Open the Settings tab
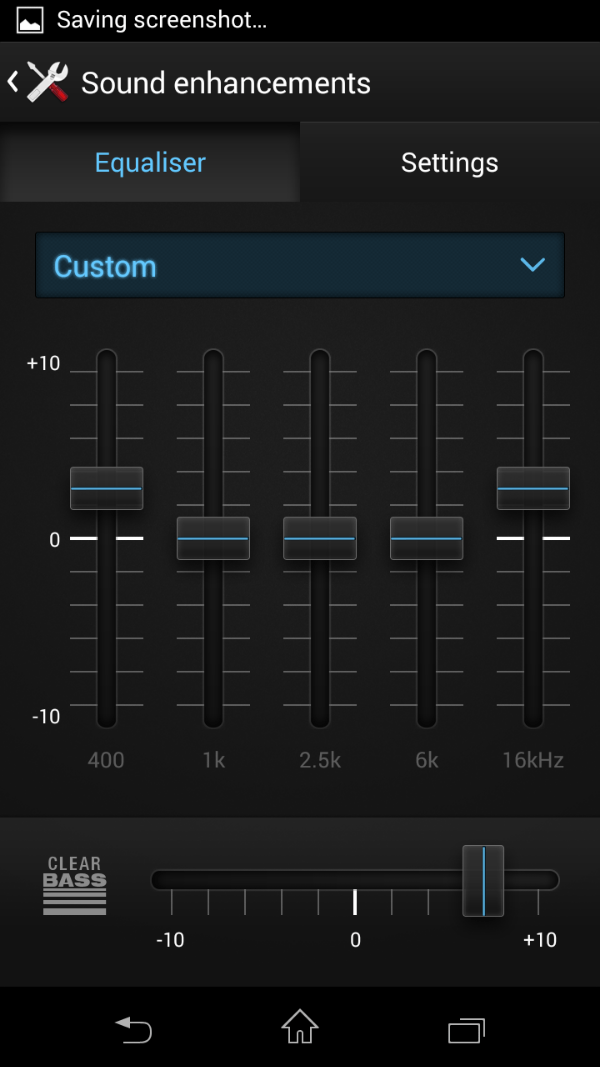 449,163
